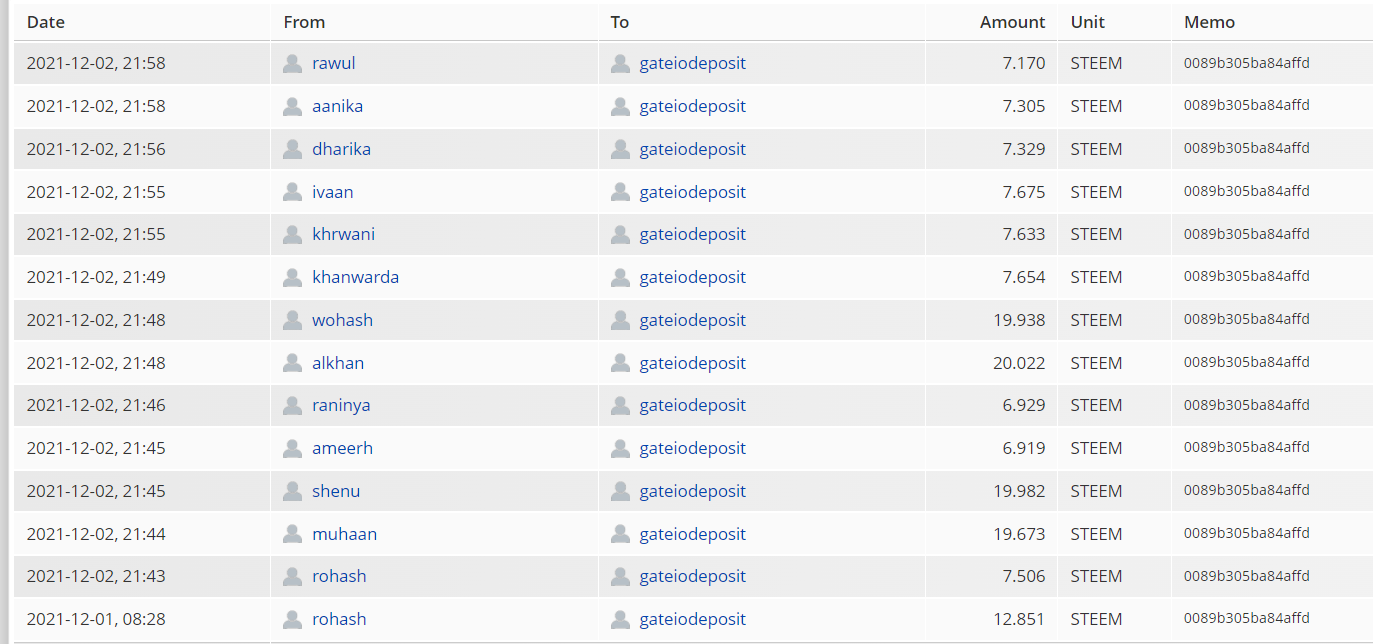Open the alkhan account link
The height and width of the screenshot is (644, 1373).
[338, 363]
